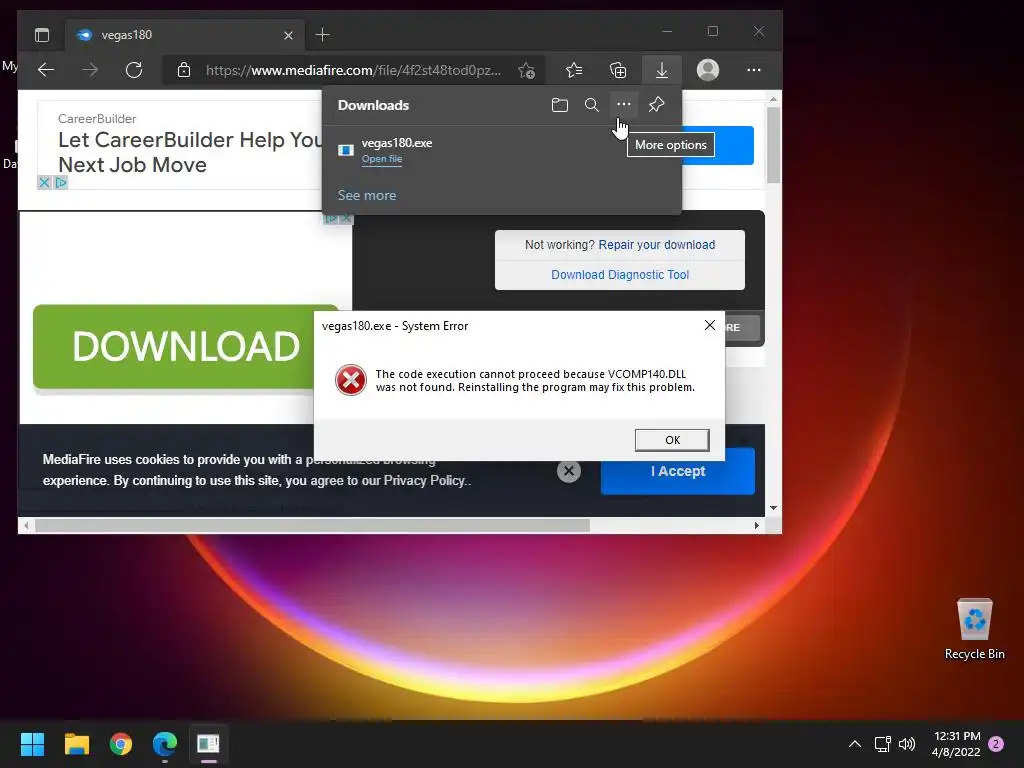Click Download Diagnostic Tool link
This screenshot has width=1024, height=768.
pos(620,275)
